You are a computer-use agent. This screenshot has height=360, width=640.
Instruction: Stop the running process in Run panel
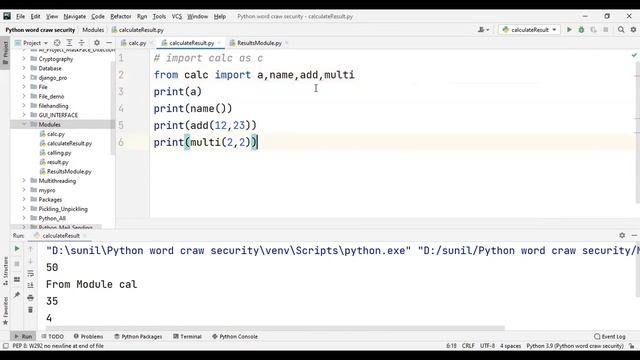click(17, 264)
